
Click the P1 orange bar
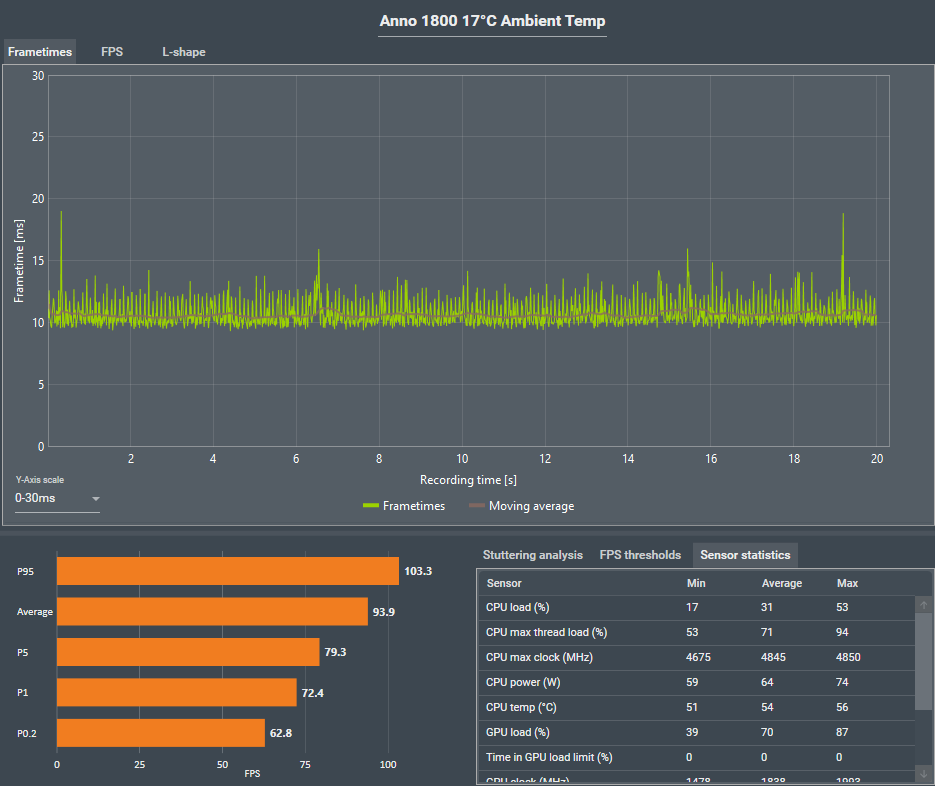[x=177, y=692]
